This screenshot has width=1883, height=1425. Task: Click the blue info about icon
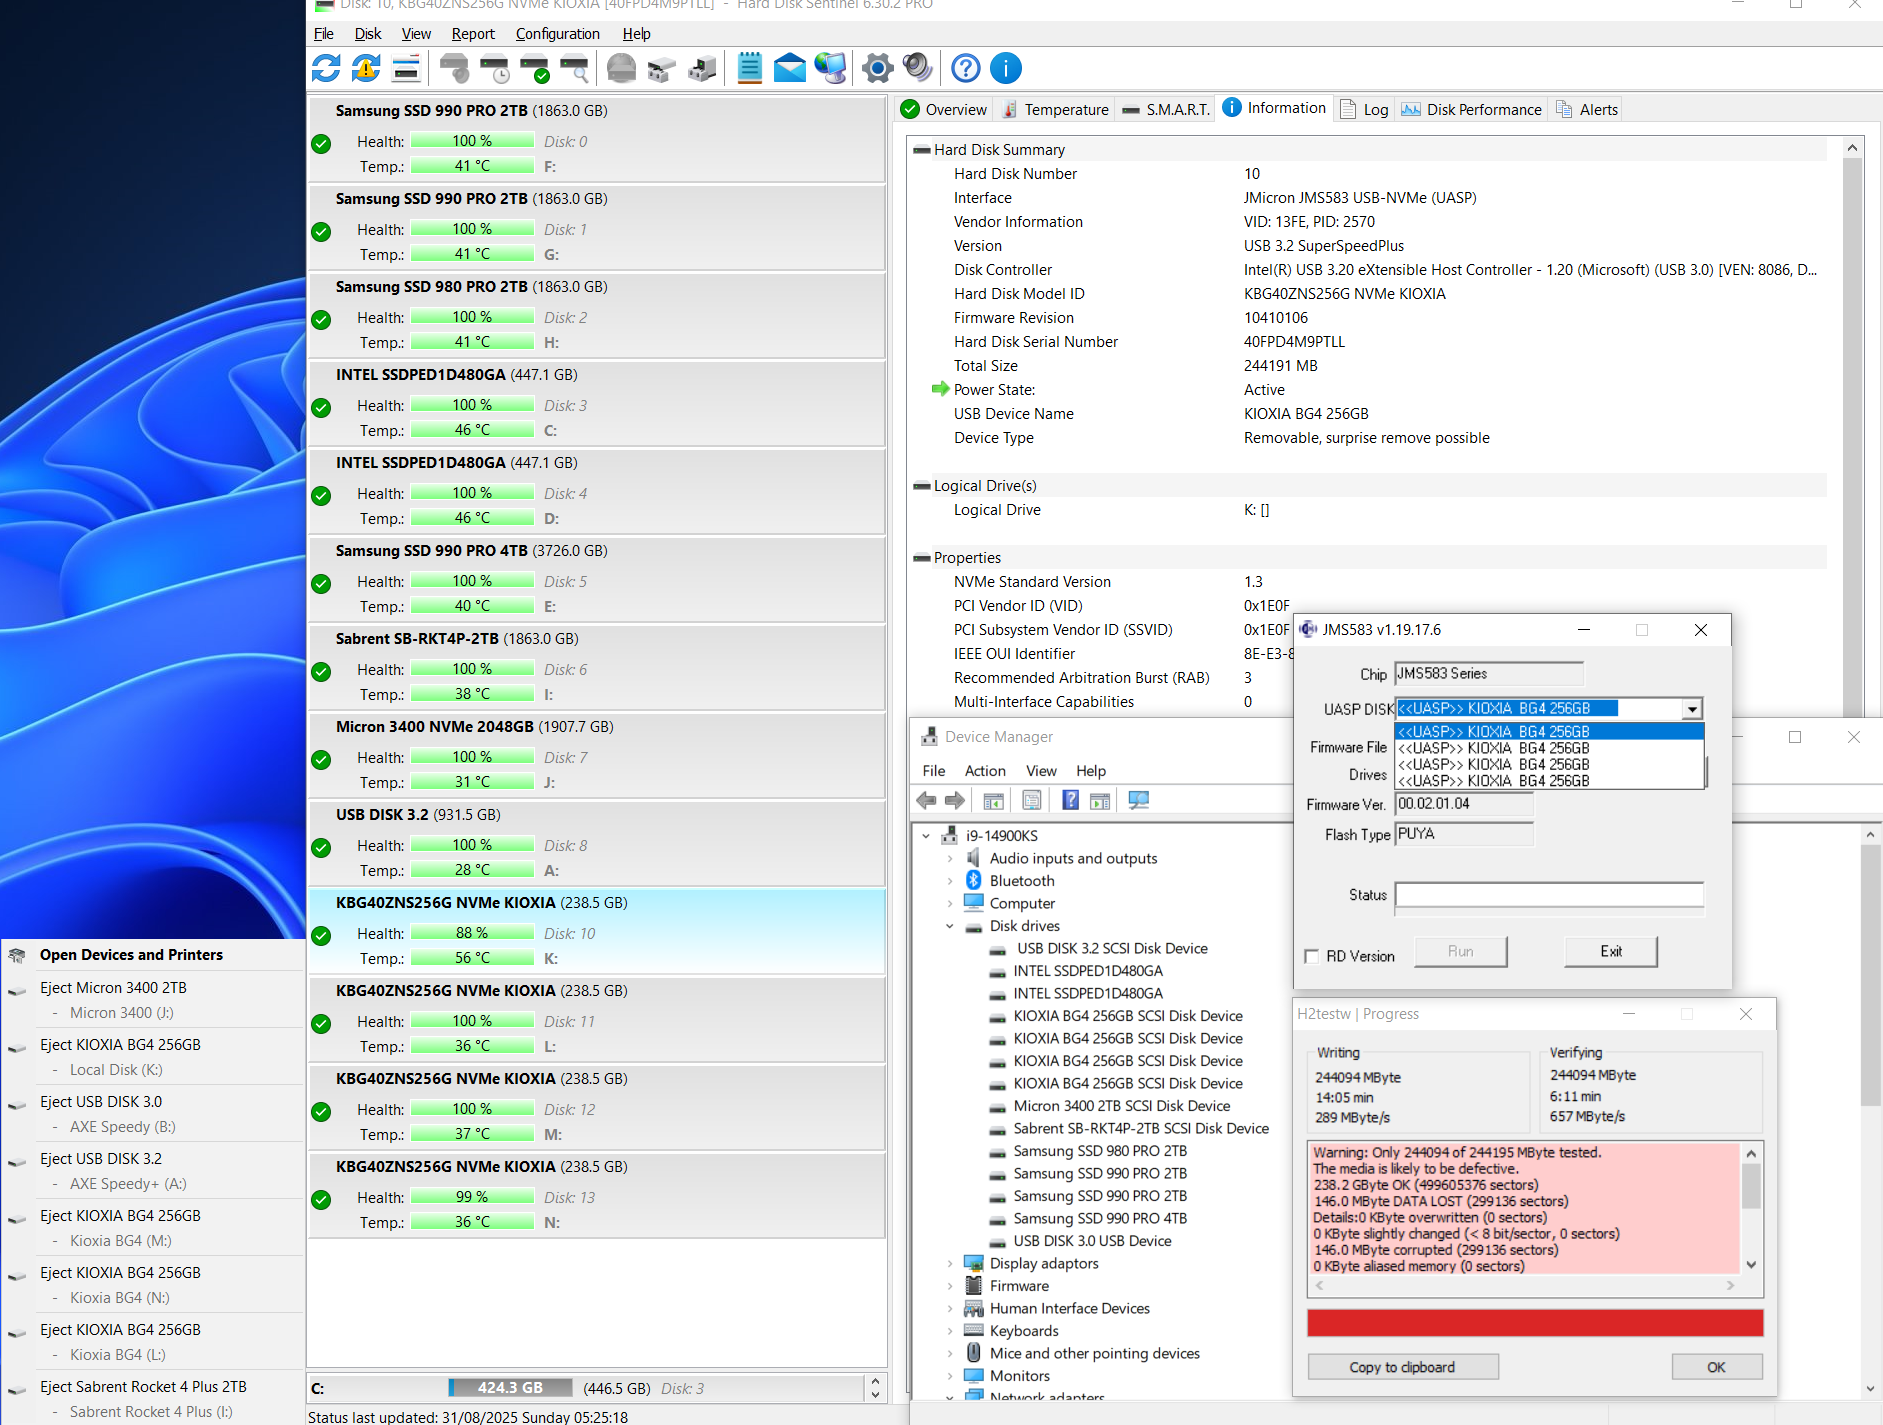click(1005, 68)
